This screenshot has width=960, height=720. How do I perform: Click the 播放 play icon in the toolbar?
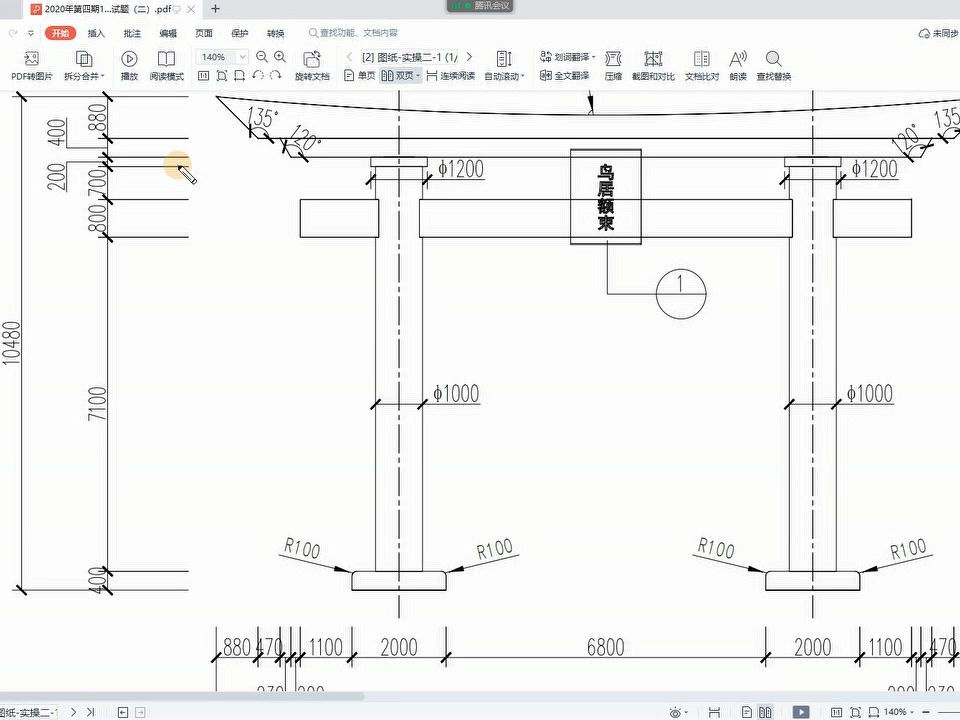coord(129,59)
